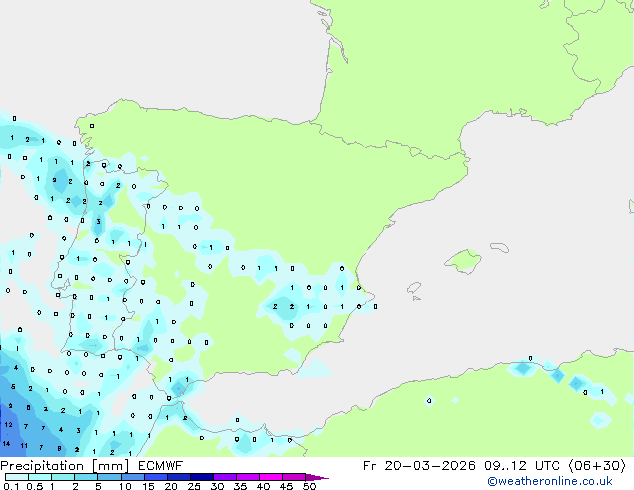634x490 pixels.
Task: Click the 15–20 mm legend swatch
Action: 155,477
